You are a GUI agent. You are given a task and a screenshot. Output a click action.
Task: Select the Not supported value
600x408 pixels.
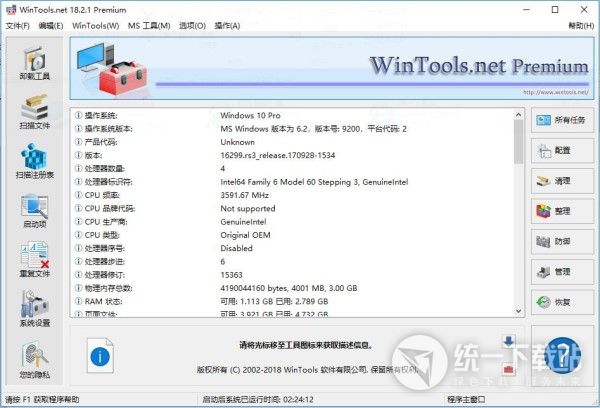click(x=248, y=209)
